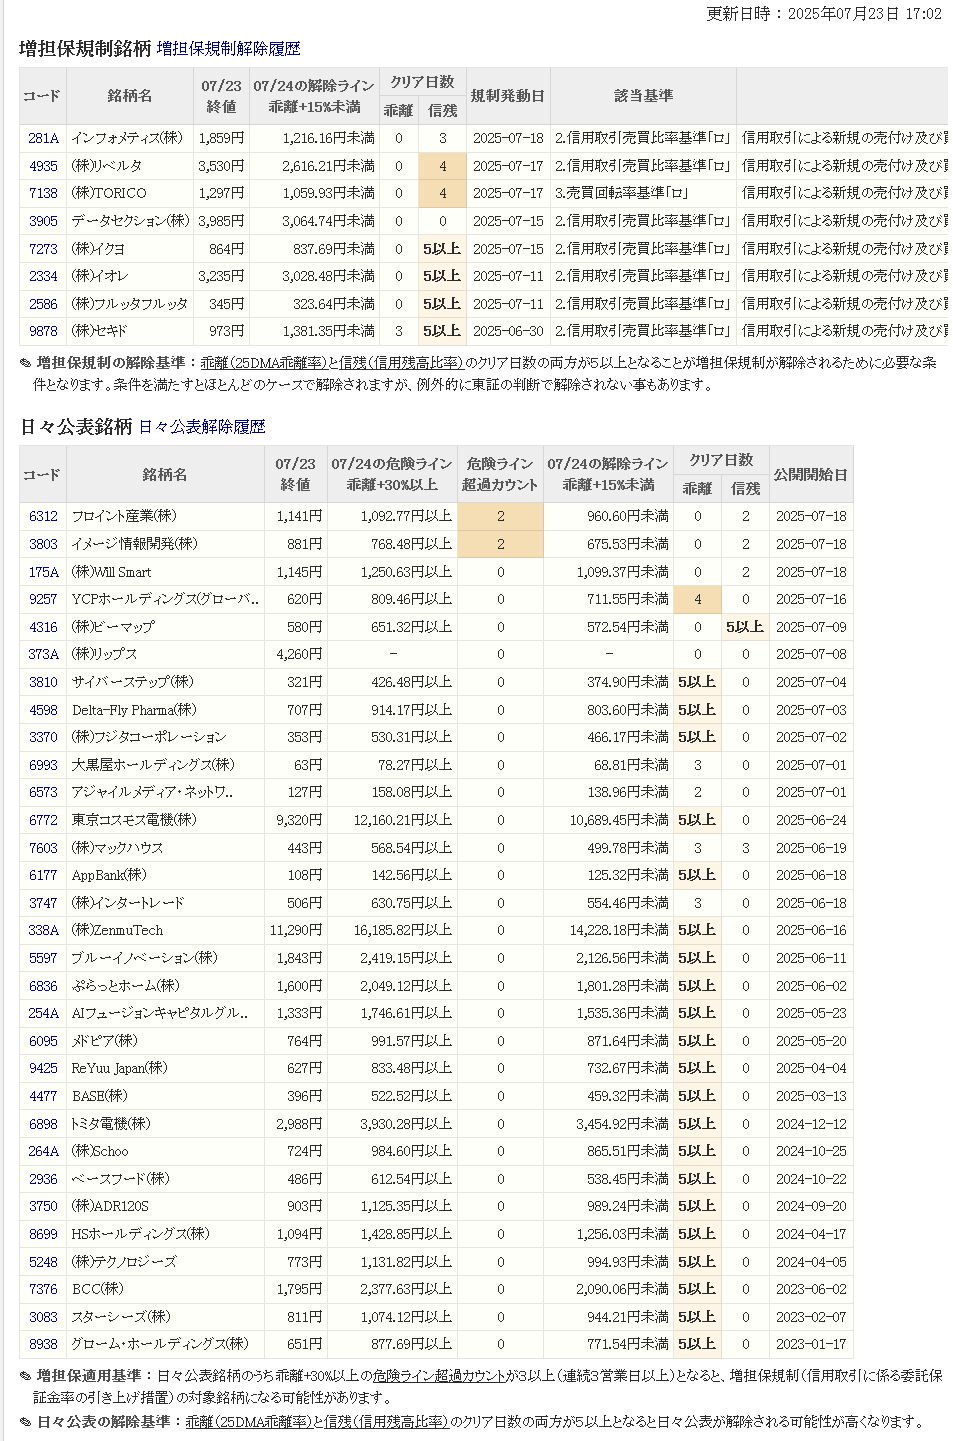Open stock code 4477

tap(43, 1096)
